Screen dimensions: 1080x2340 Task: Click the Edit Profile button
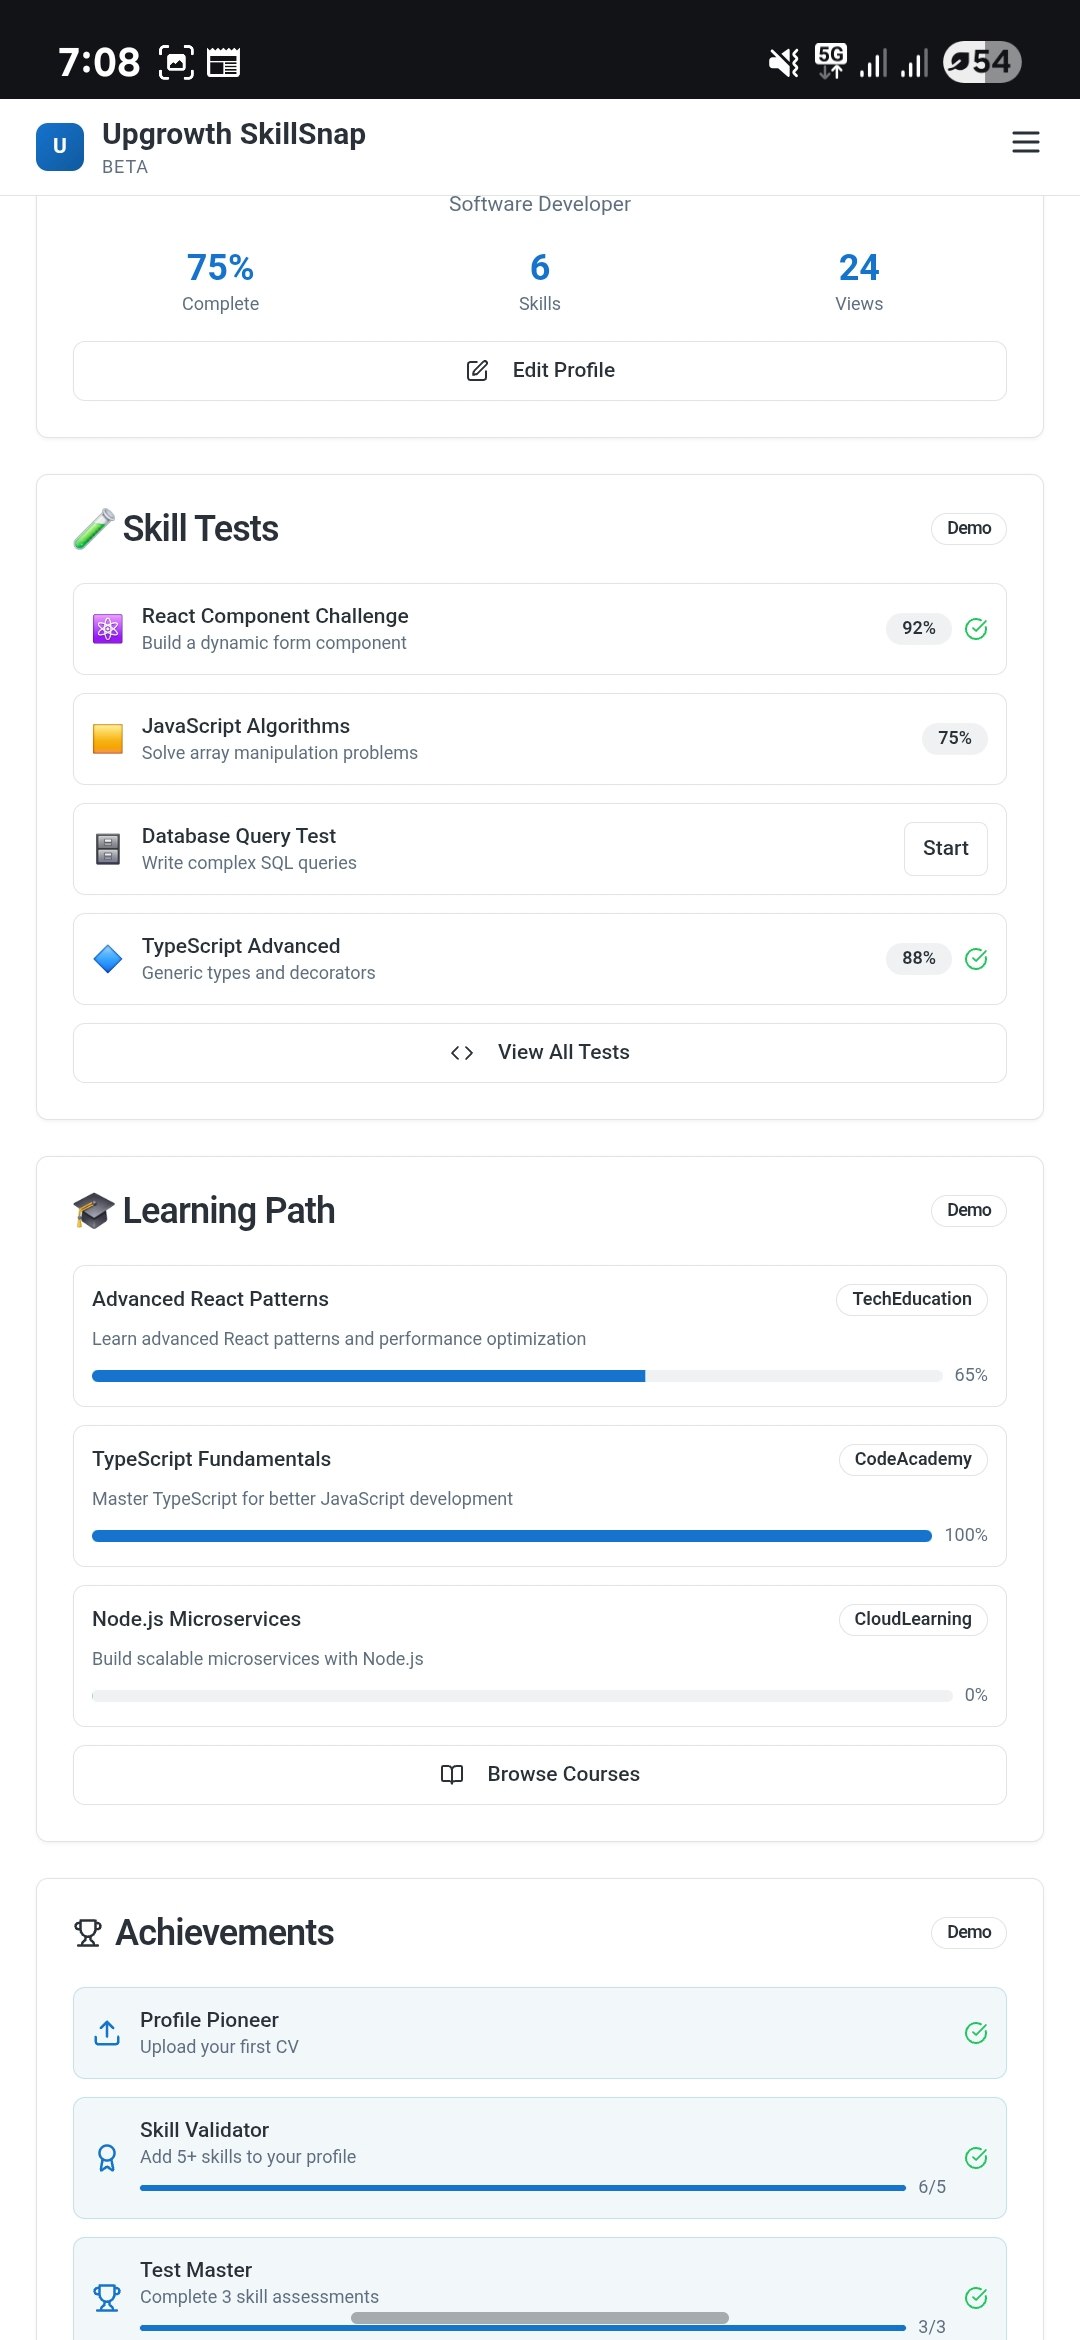540,371
